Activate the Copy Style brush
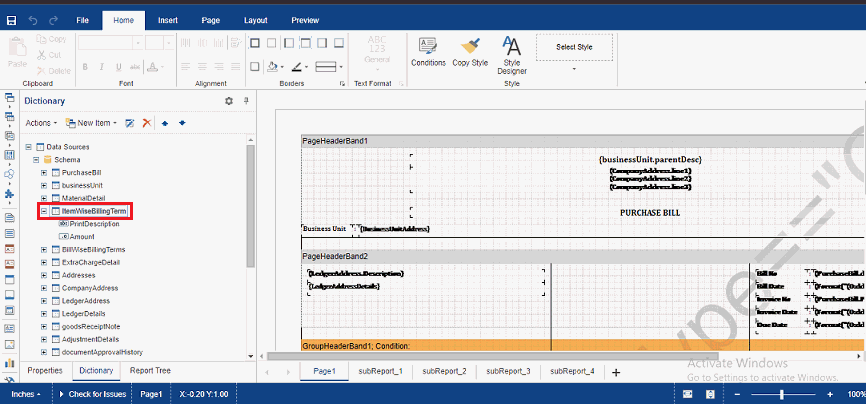The width and height of the screenshot is (866, 404). click(x=470, y=51)
